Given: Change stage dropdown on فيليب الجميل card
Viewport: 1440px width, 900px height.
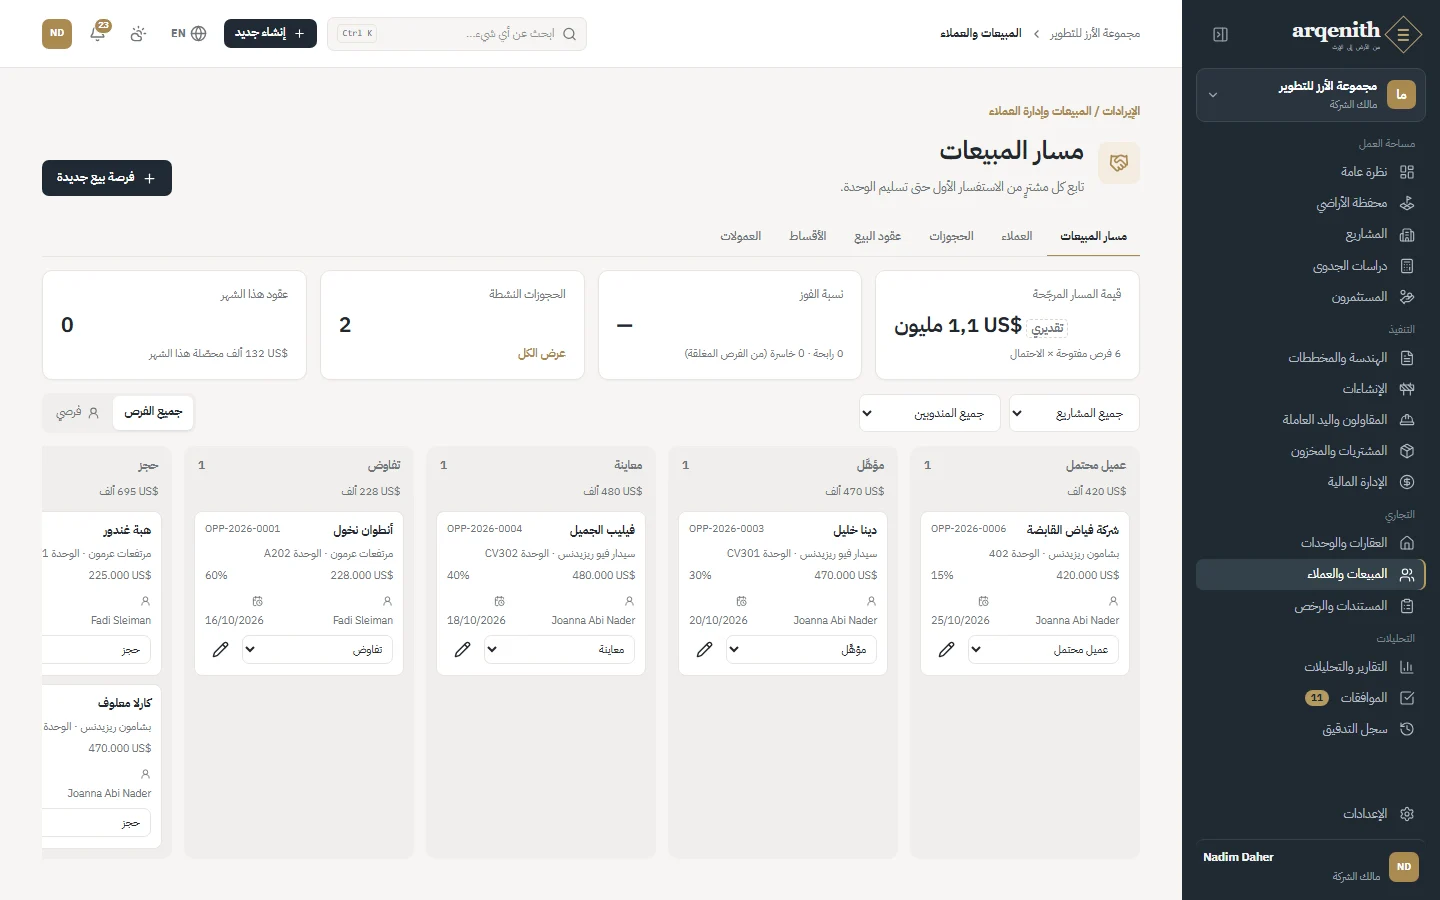Looking at the screenshot, I should click(559, 649).
